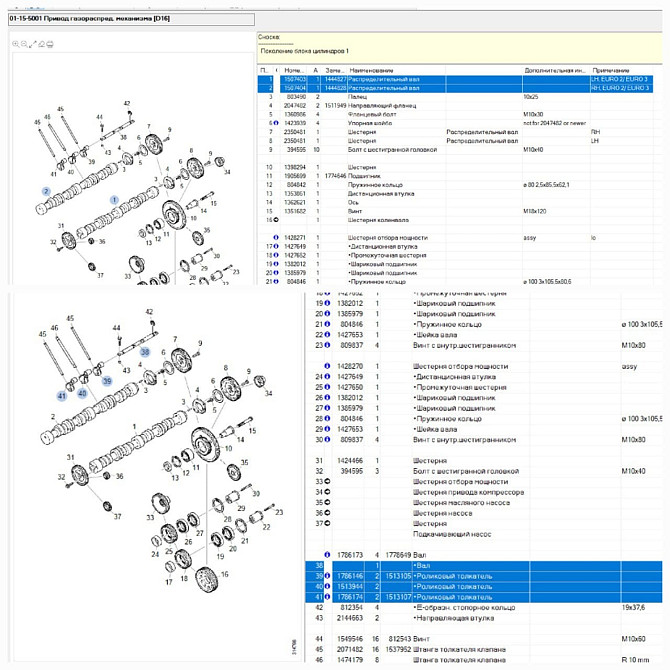Select row 7 Шестерня marked RH

[455, 132]
